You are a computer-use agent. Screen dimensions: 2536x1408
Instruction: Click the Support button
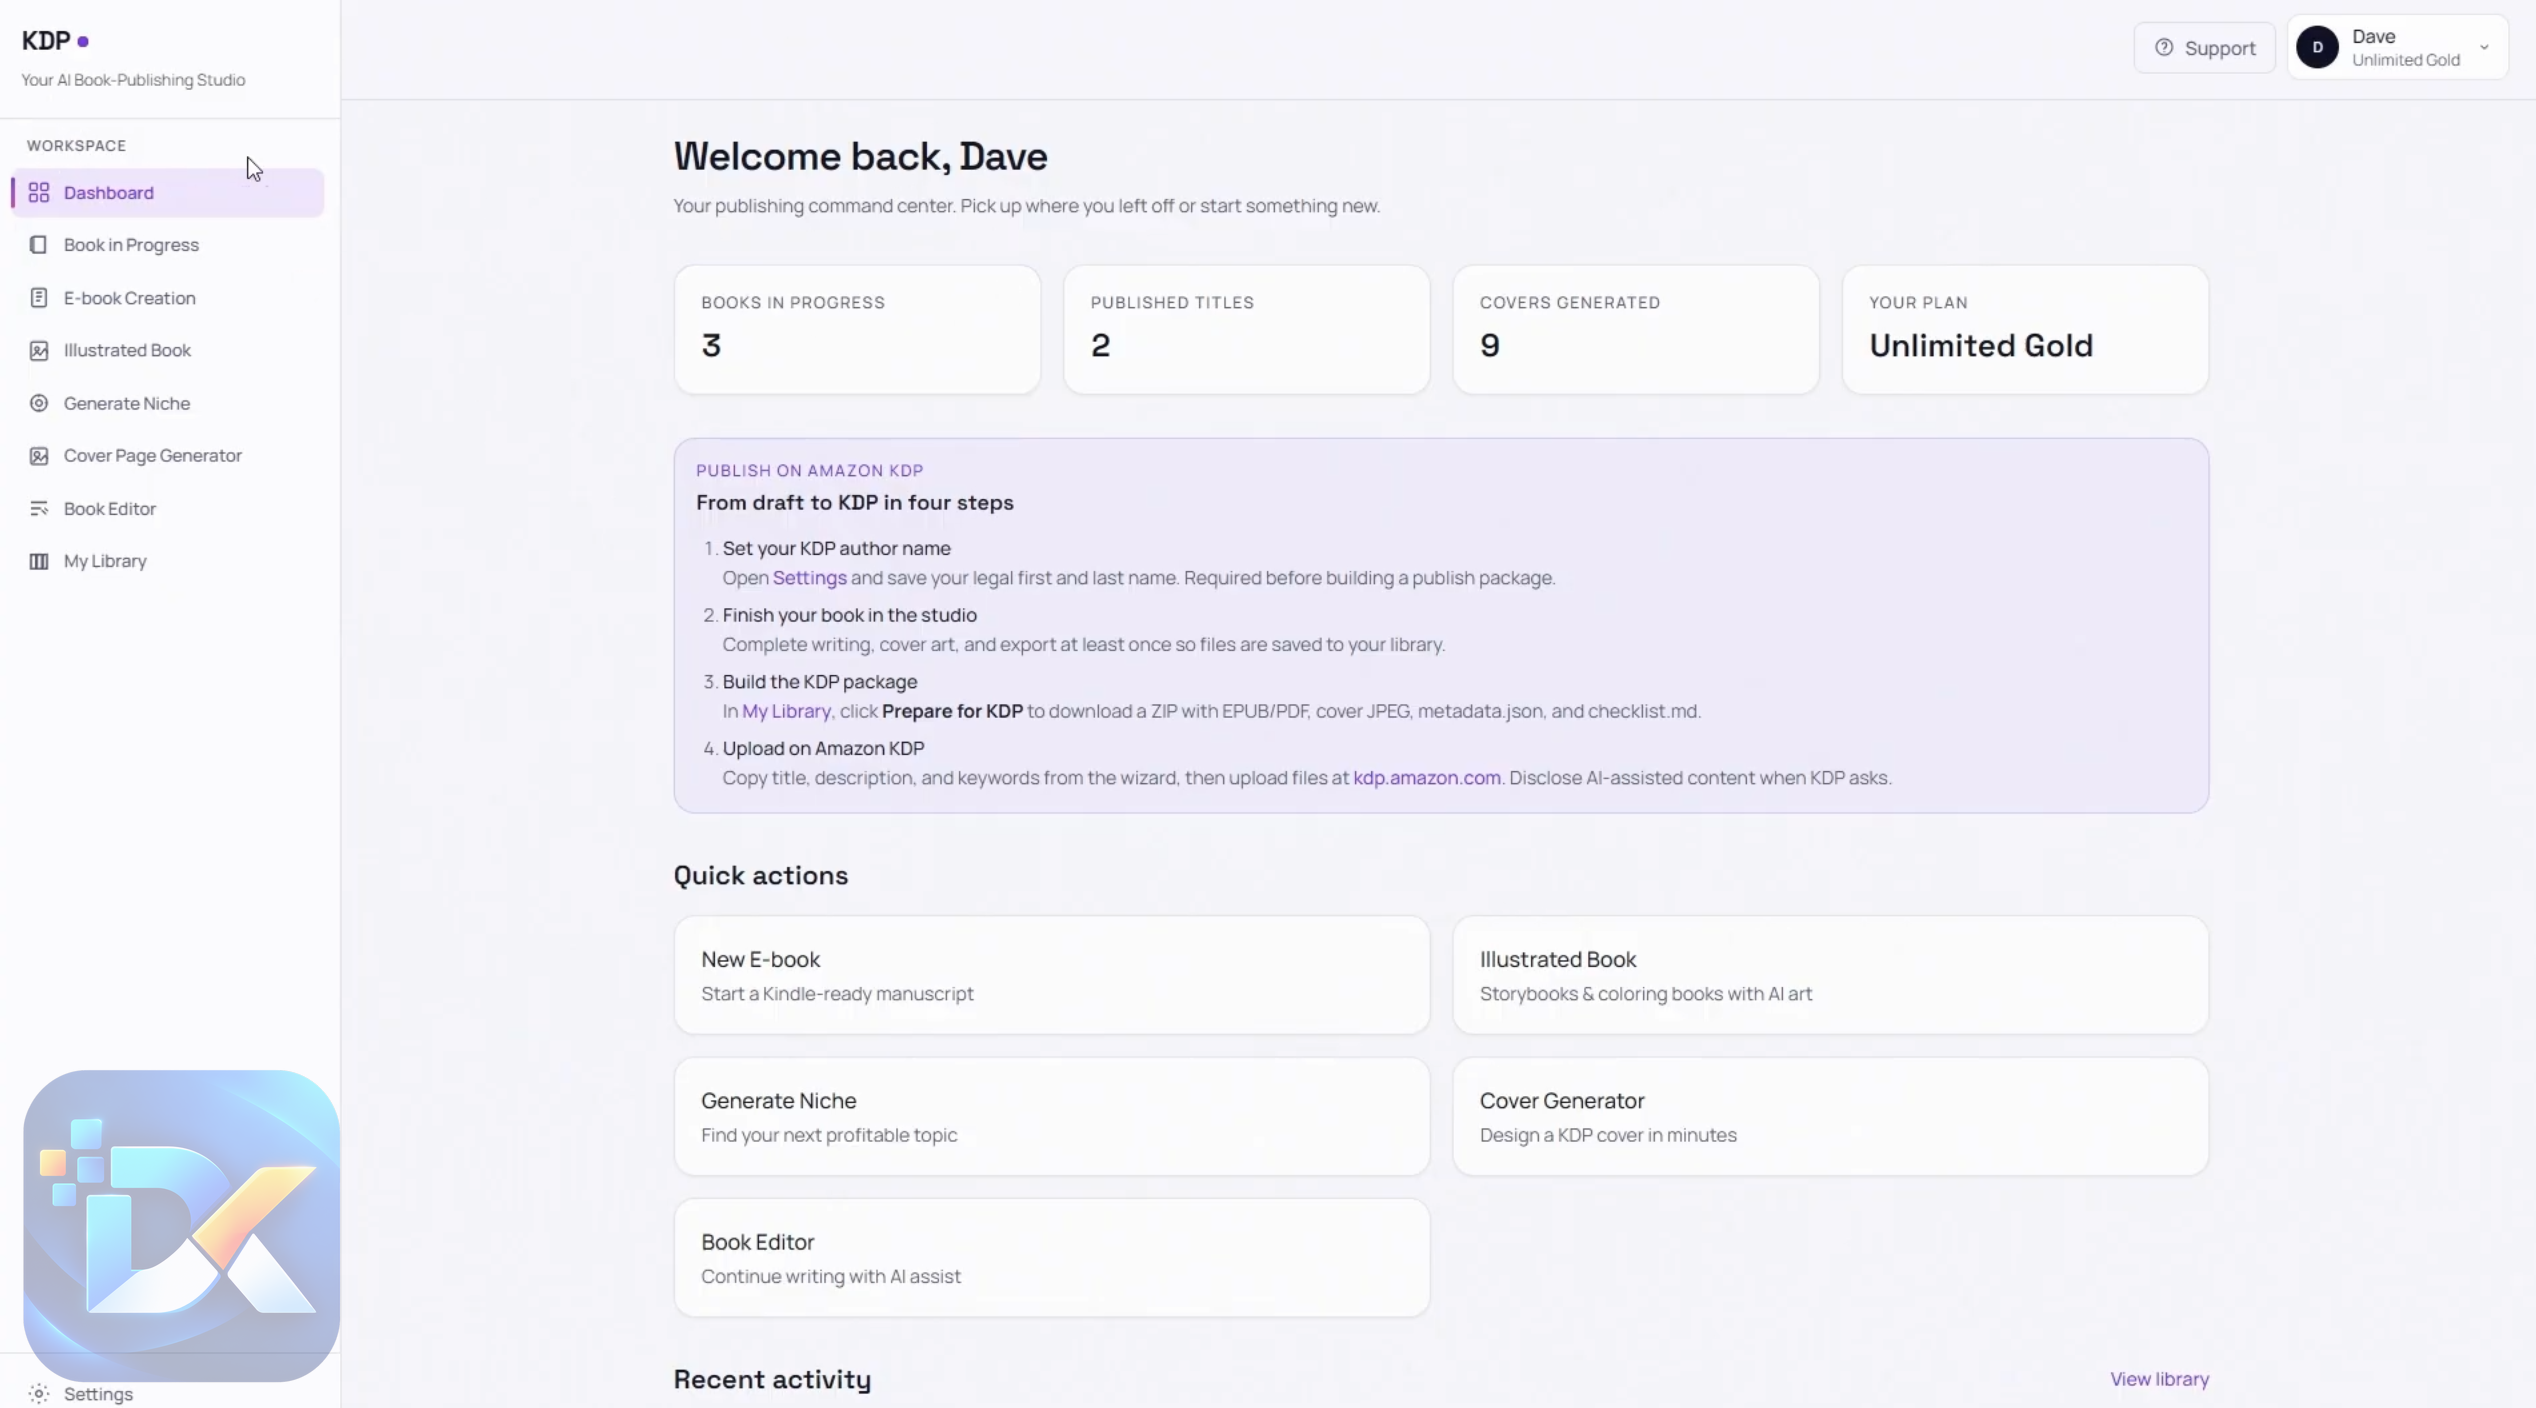(x=2204, y=47)
